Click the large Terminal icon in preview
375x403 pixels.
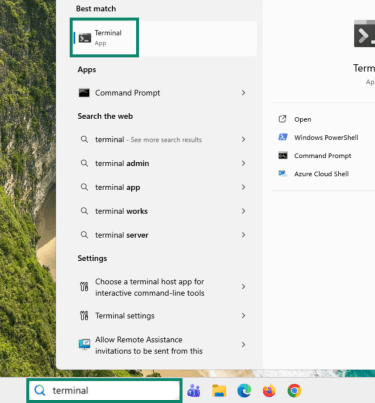[x=364, y=34]
